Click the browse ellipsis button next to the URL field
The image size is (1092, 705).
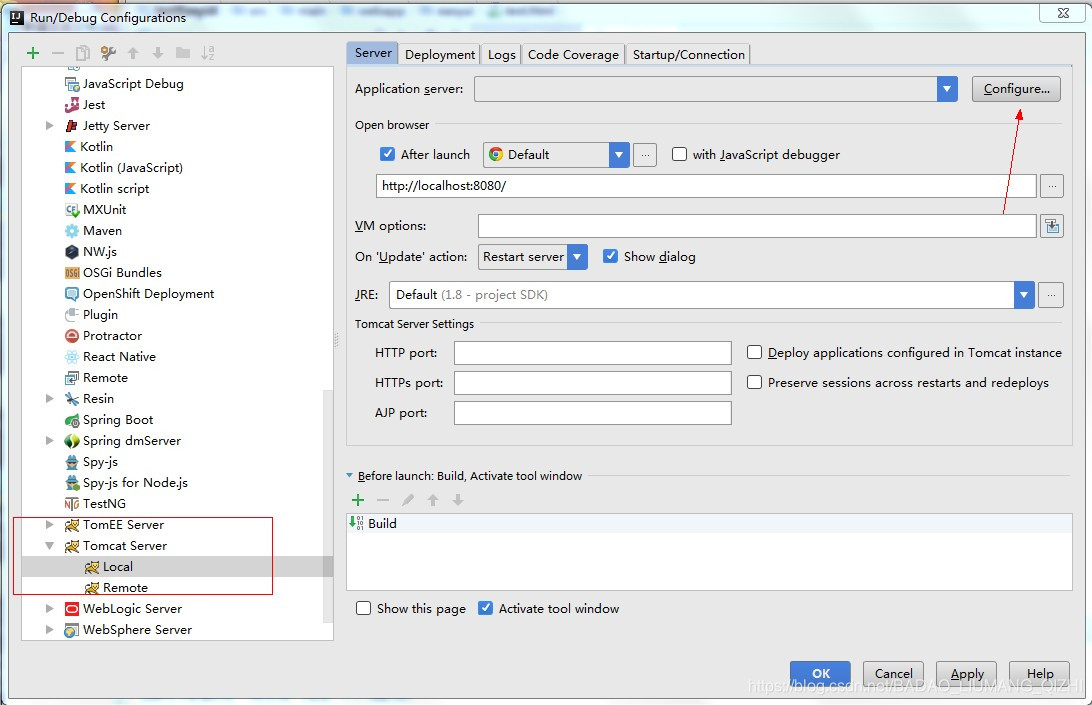tap(1052, 186)
